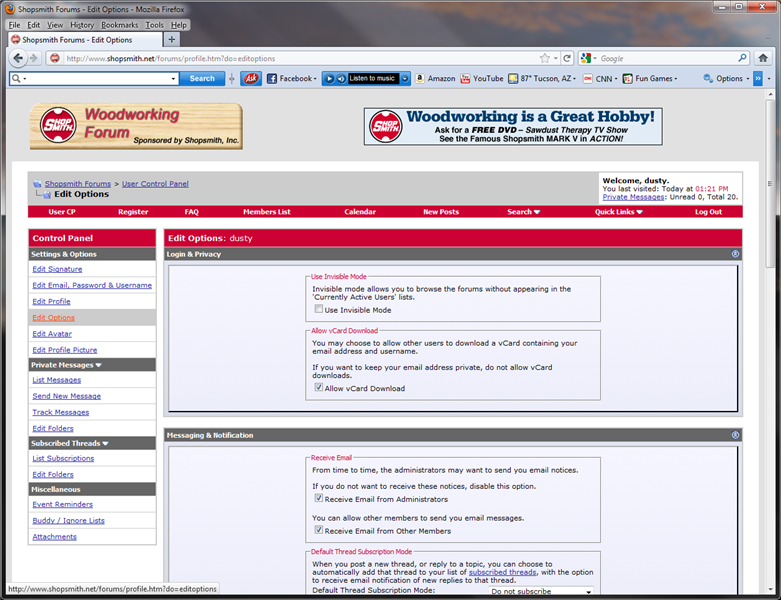Uncheck Allow vCard Download
The width and height of the screenshot is (781, 600).
point(319,387)
